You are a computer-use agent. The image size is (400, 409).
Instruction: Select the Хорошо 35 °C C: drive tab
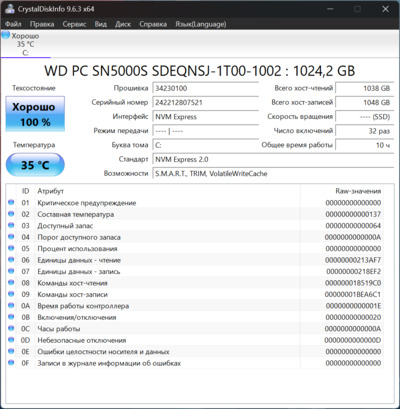pyautogui.click(x=26, y=44)
